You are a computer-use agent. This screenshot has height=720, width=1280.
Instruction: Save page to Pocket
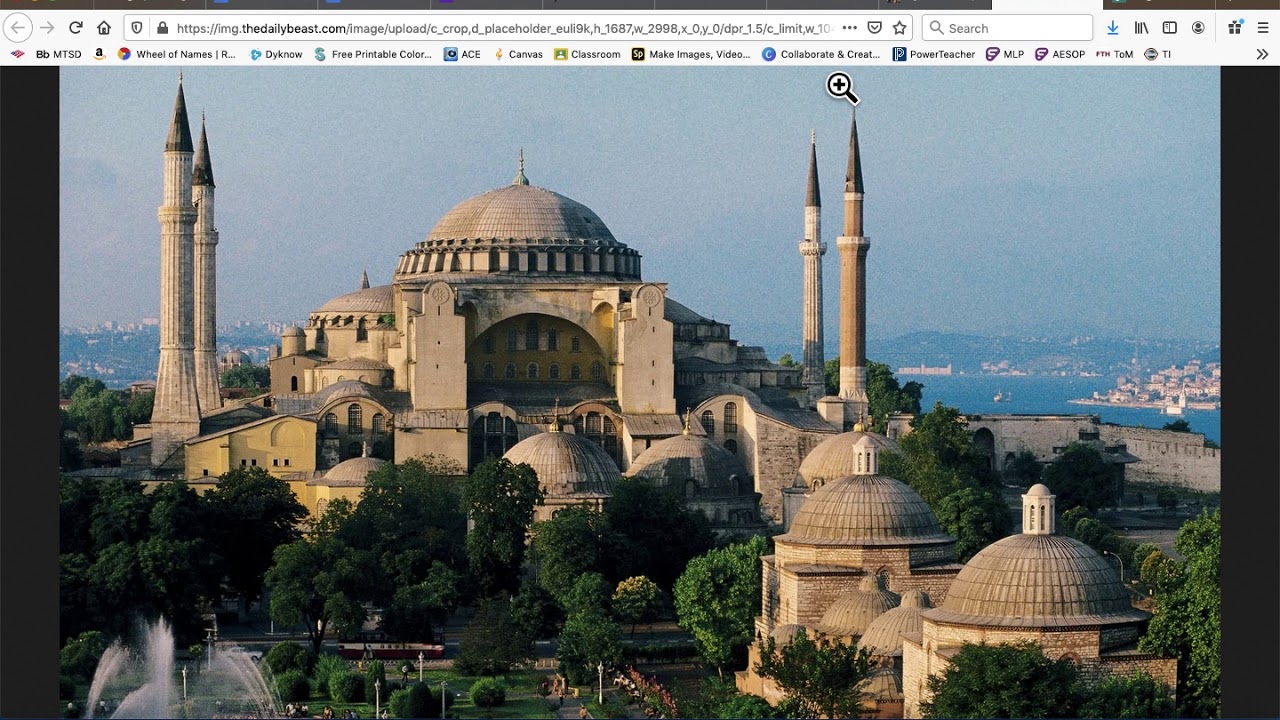(874, 28)
